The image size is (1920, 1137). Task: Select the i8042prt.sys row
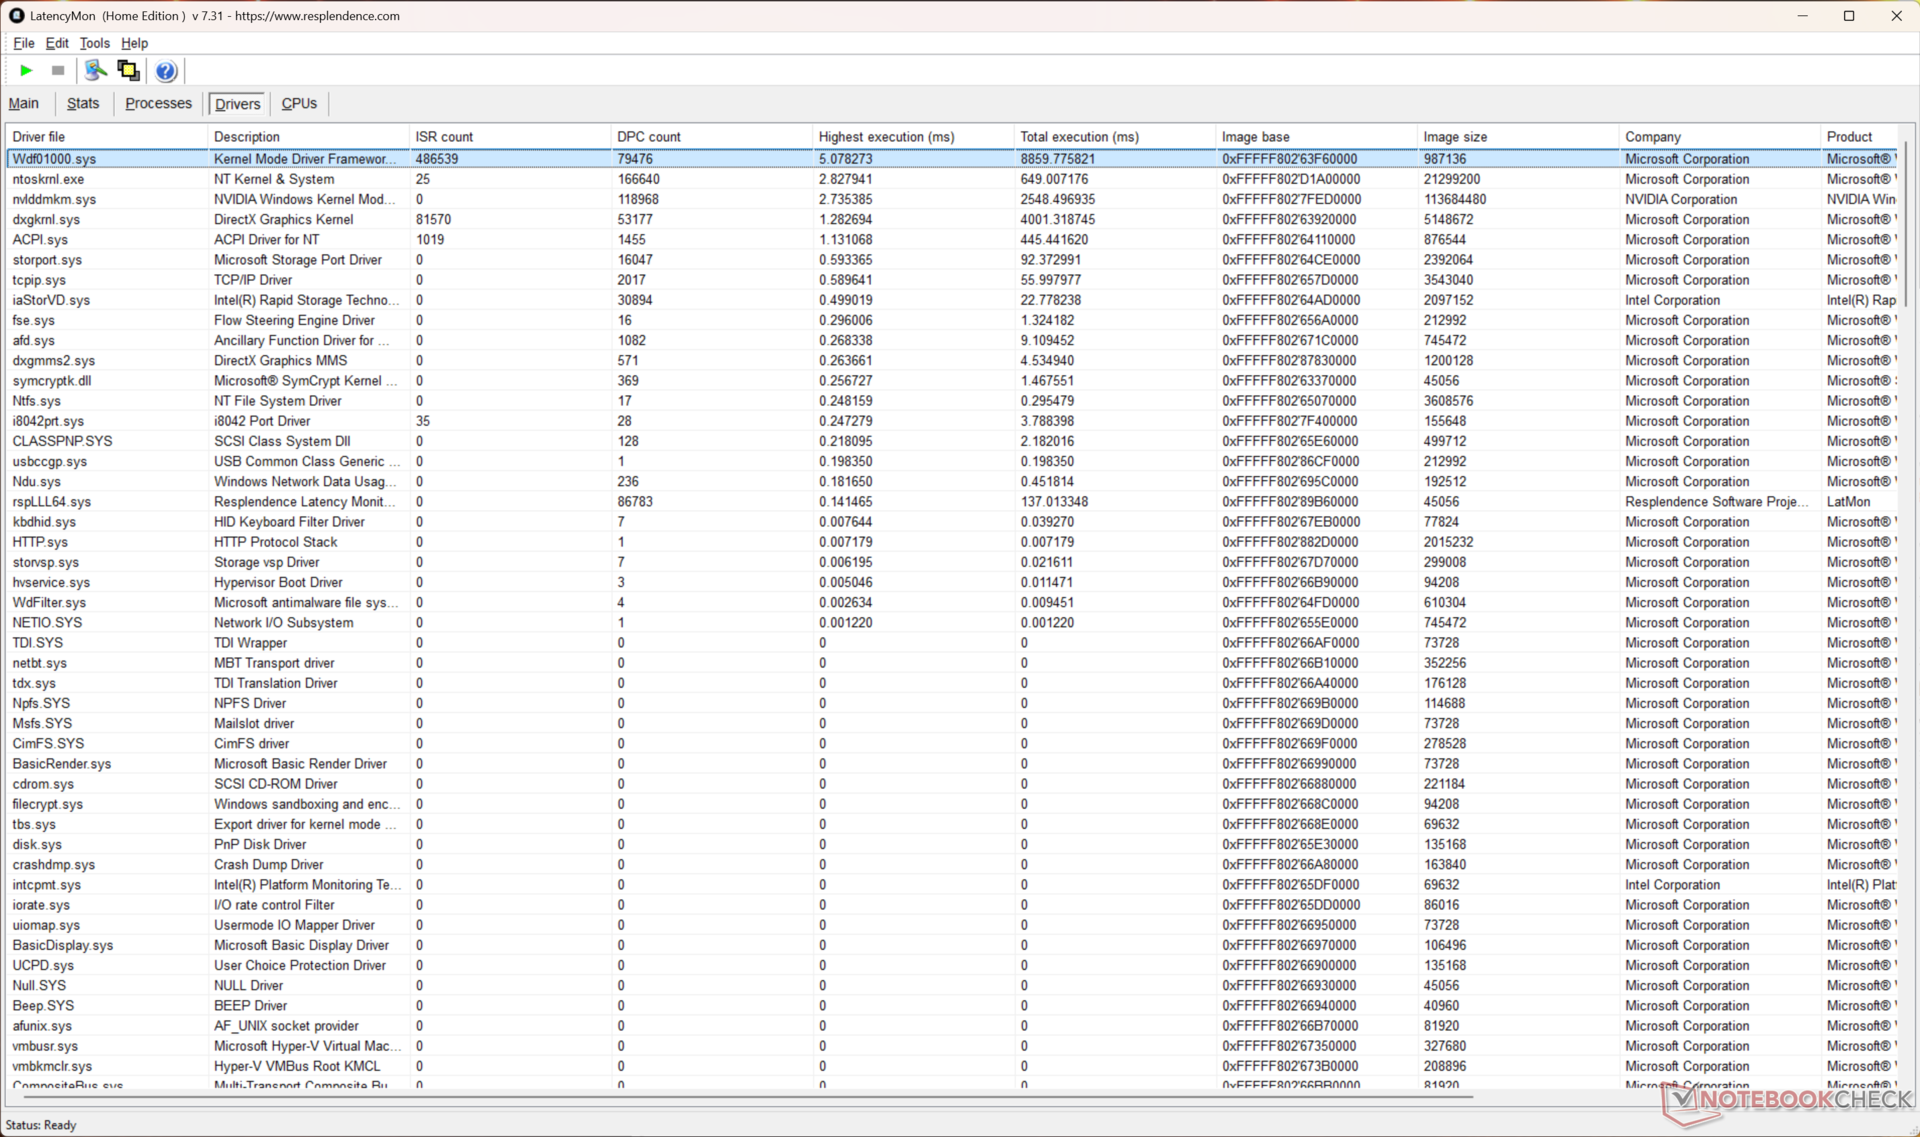(952, 421)
